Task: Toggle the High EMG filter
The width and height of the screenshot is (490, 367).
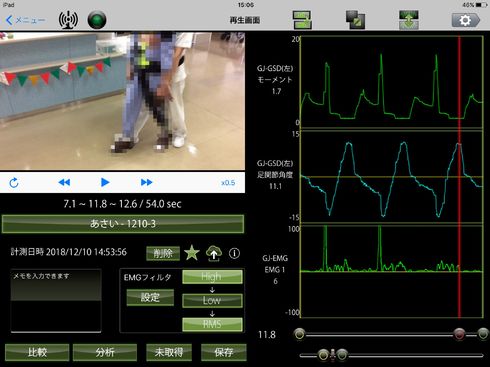Action: [x=212, y=276]
